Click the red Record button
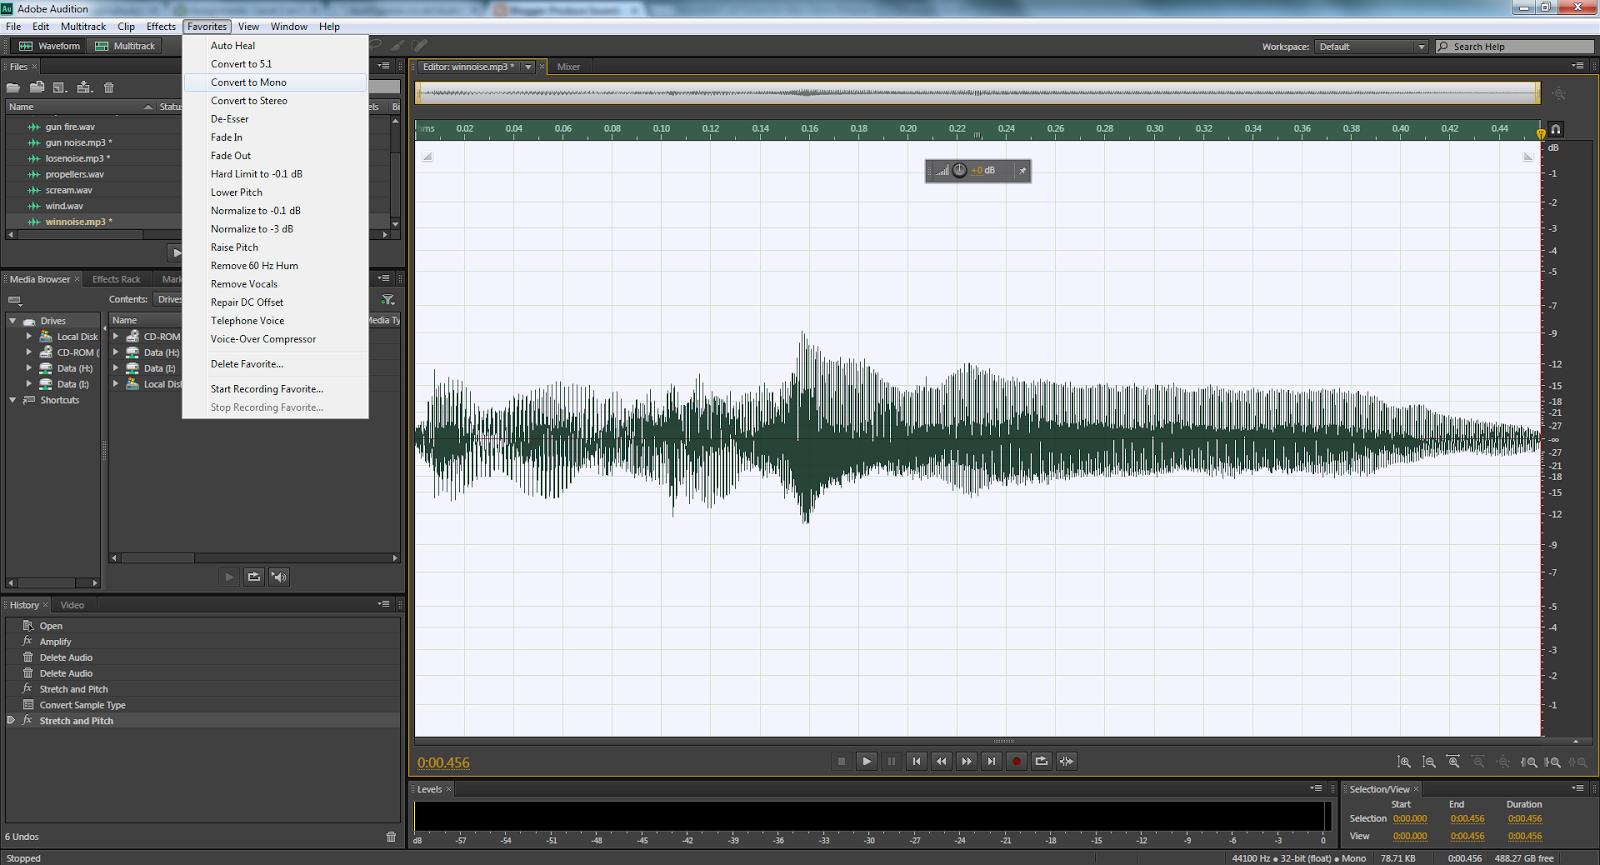The image size is (1600, 865). [x=1016, y=761]
